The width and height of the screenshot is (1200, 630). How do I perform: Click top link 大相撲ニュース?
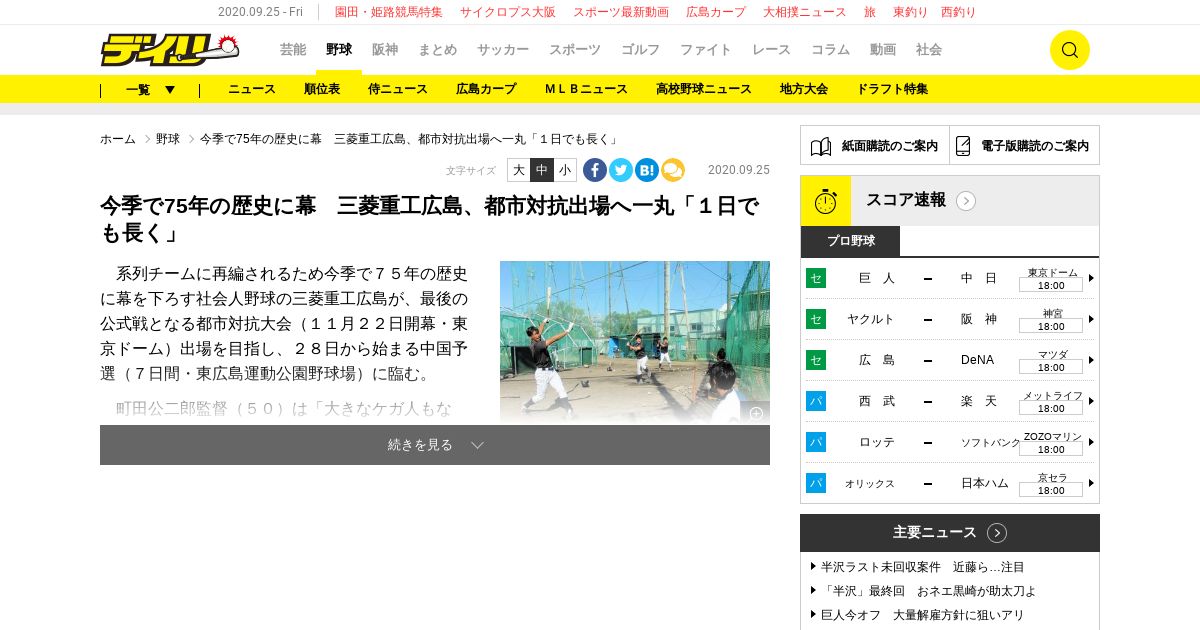pyautogui.click(x=805, y=12)
